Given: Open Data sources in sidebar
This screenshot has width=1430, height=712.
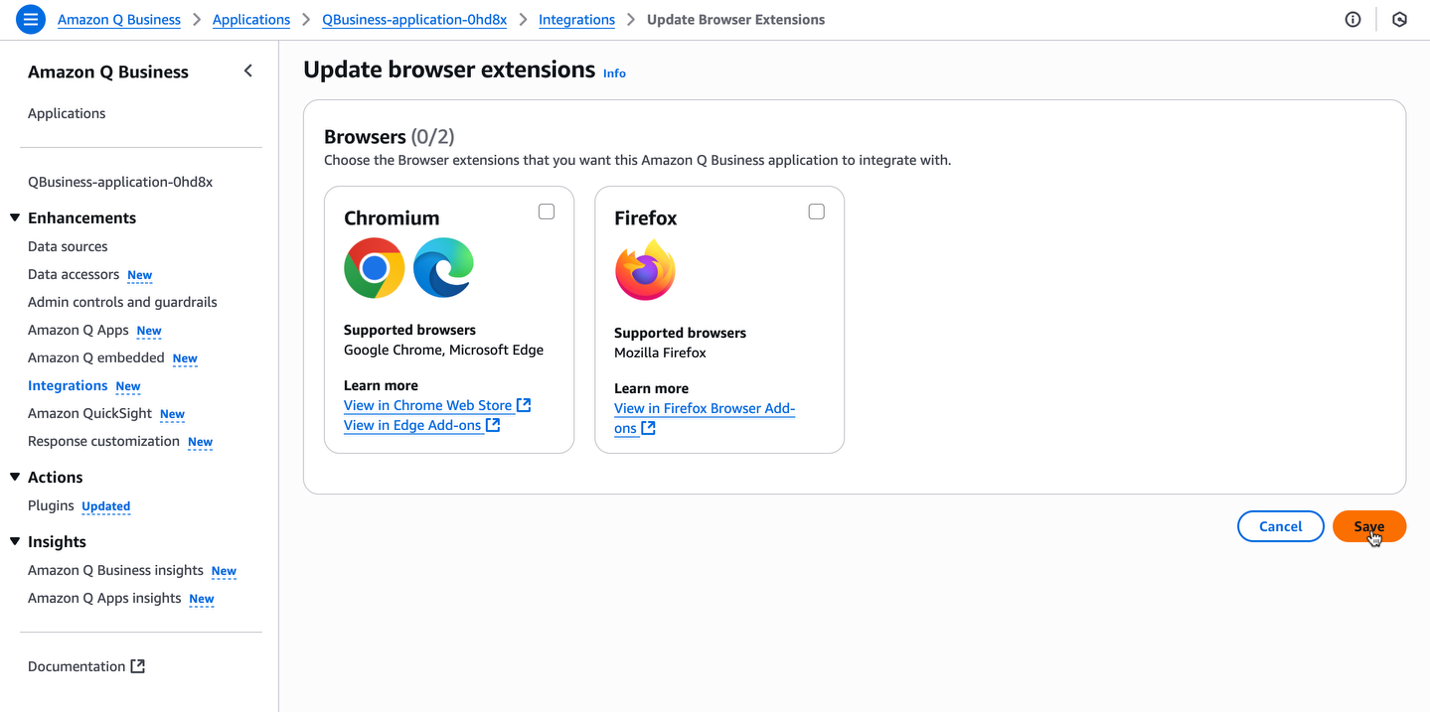Looking at the screenshot, I should coord(68,246).
